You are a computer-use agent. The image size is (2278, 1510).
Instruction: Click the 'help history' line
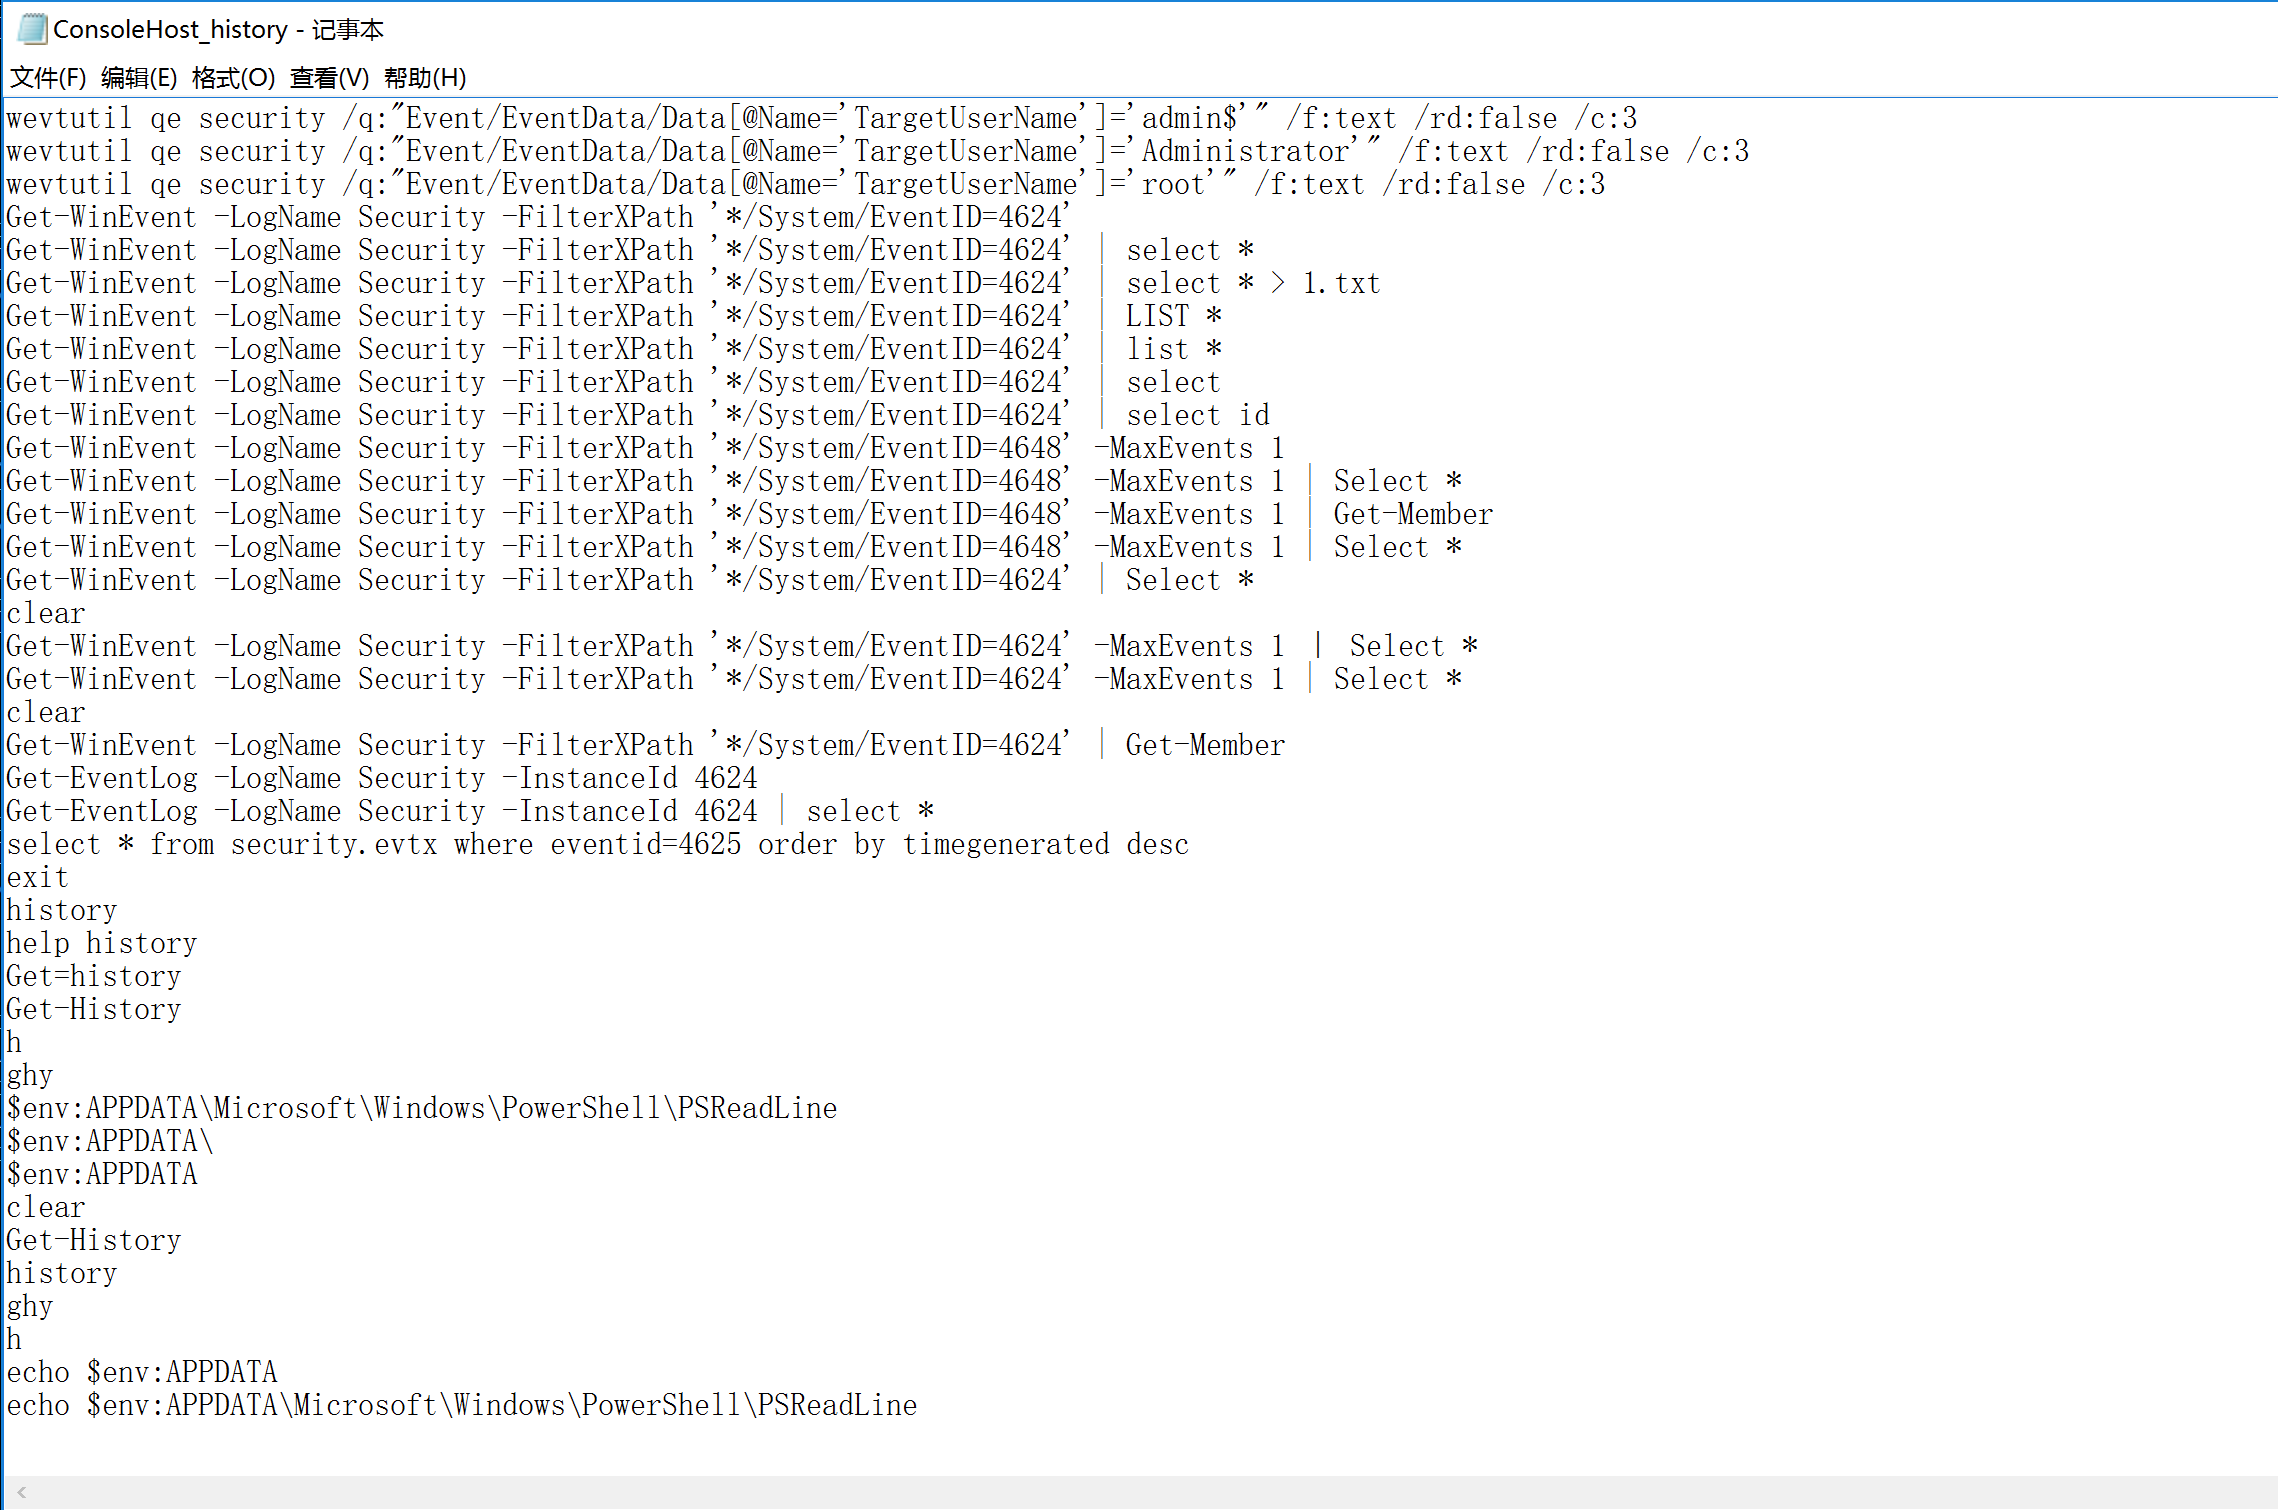coord(101,944)
